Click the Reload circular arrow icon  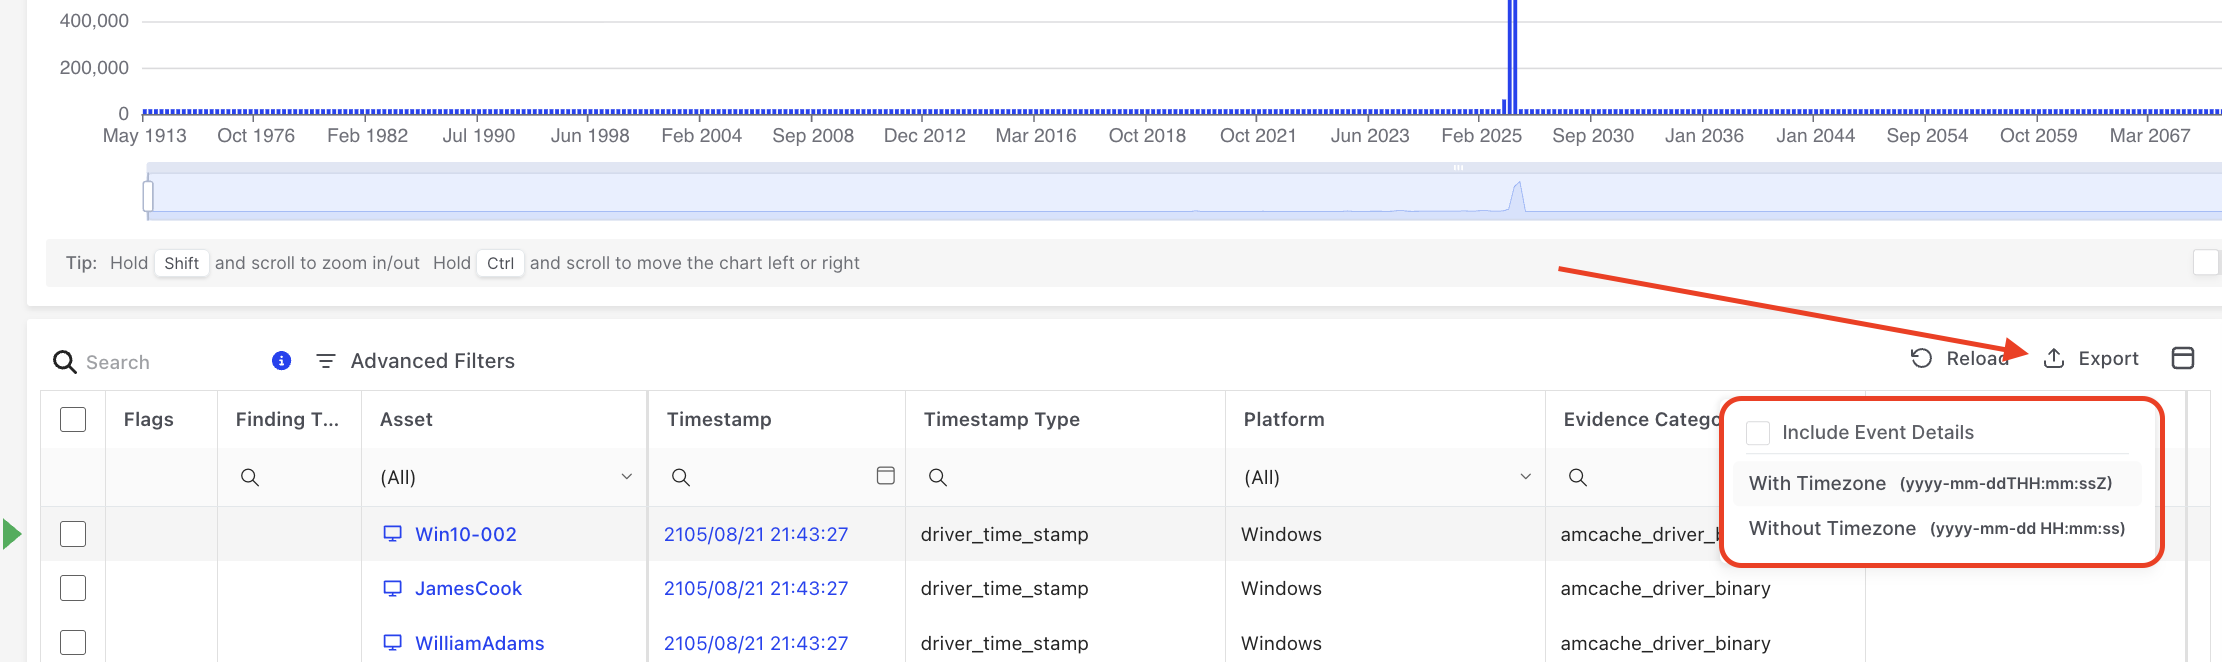[1921, 358]
